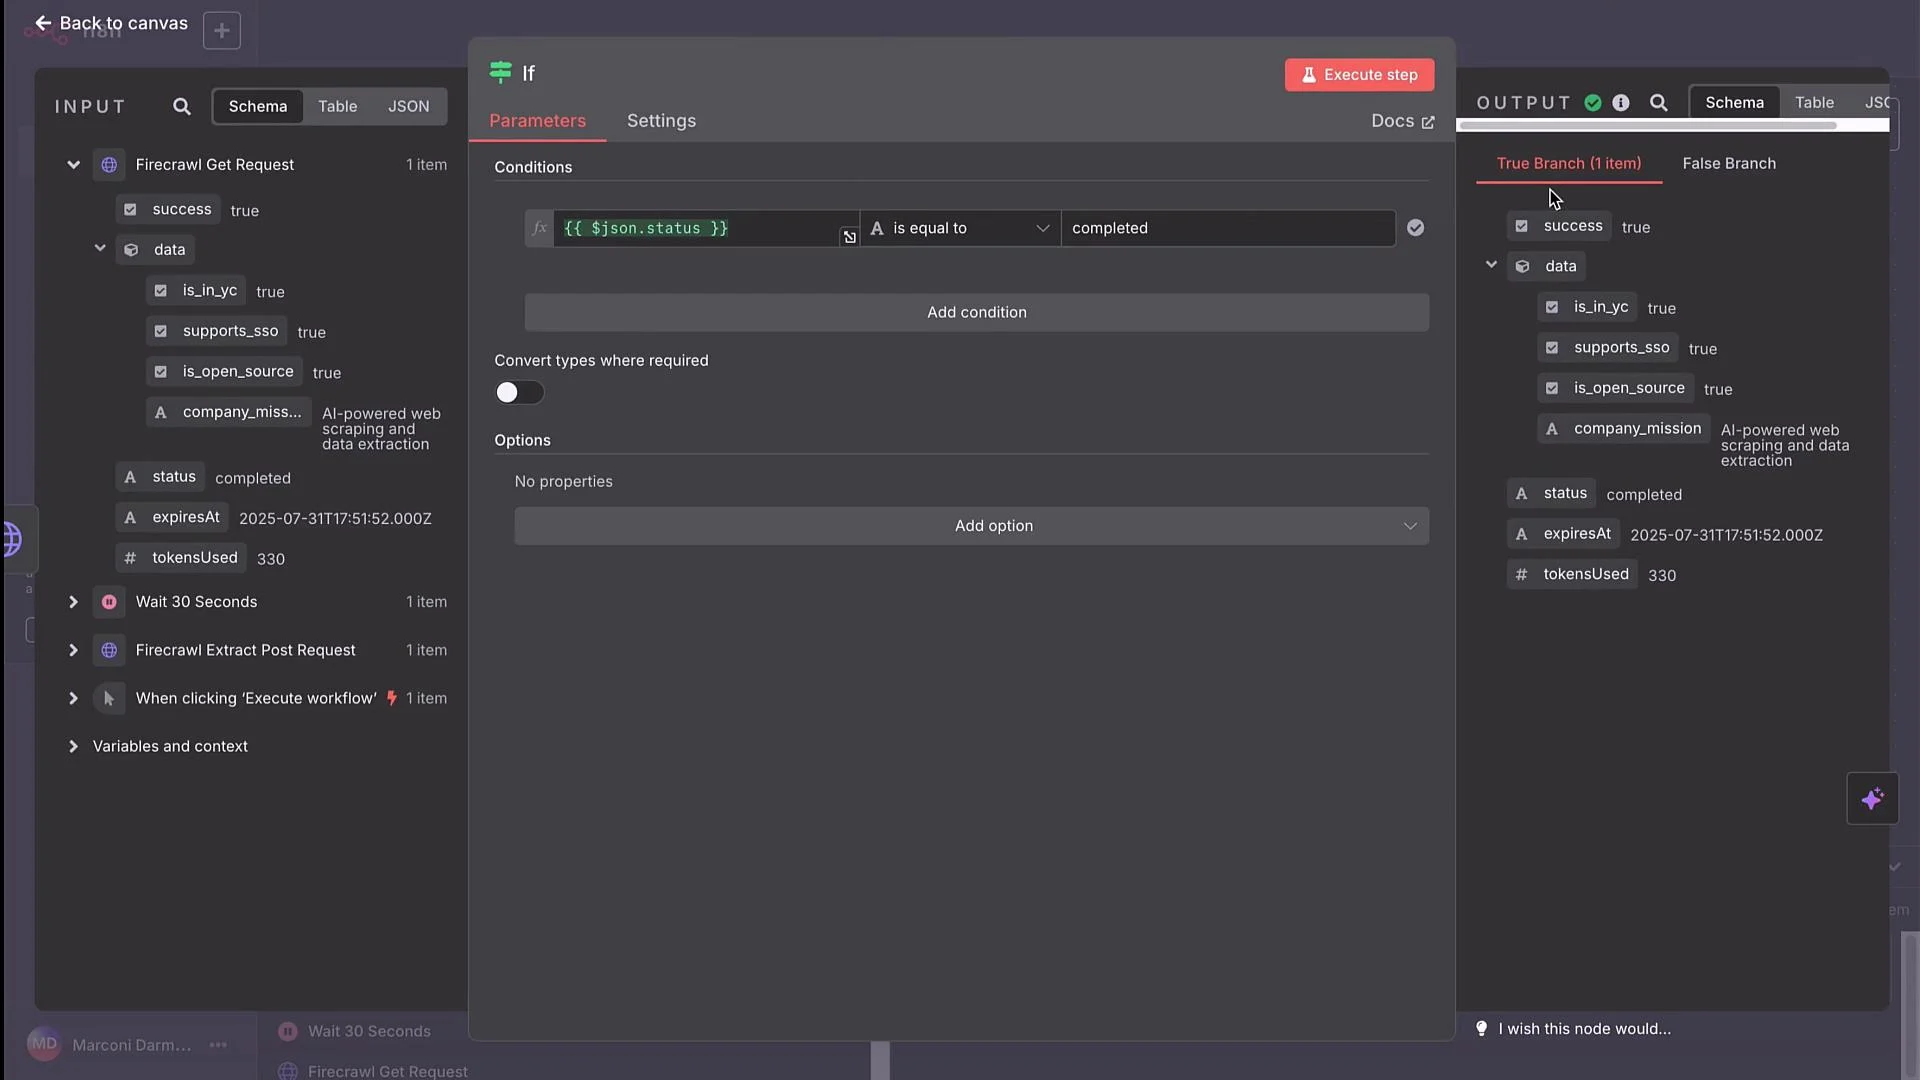Click the input success boolean checkbox icon

point(130,210)
